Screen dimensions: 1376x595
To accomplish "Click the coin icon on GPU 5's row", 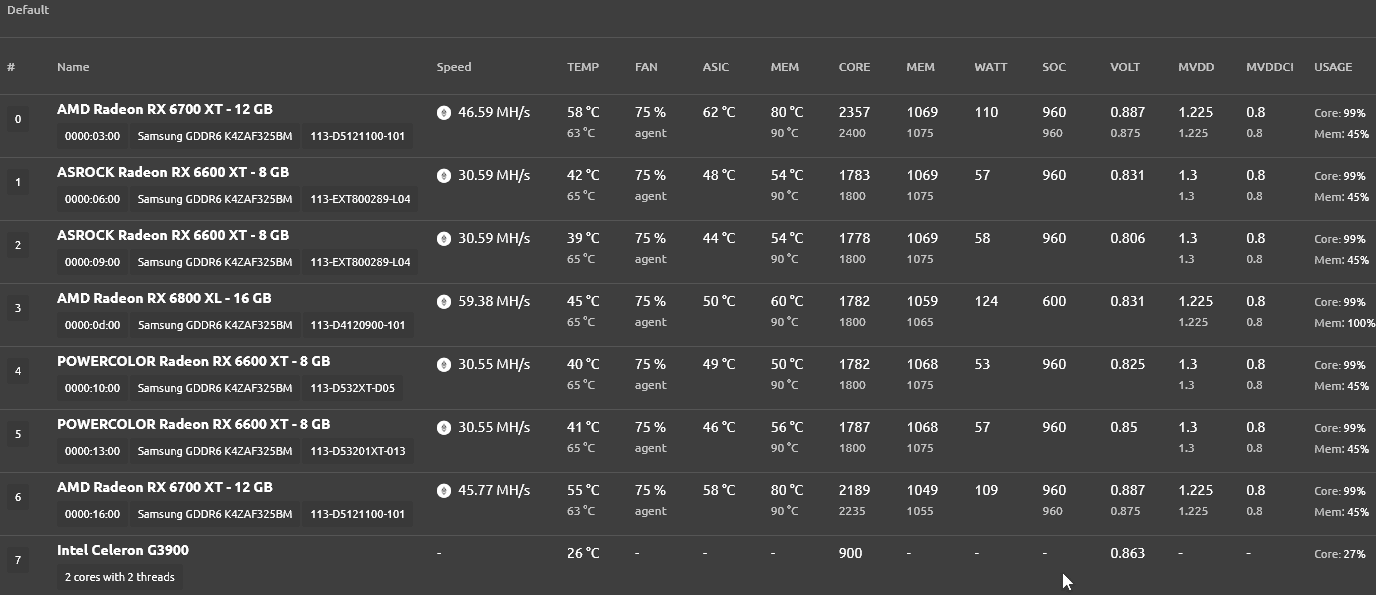I will (444, 428).
